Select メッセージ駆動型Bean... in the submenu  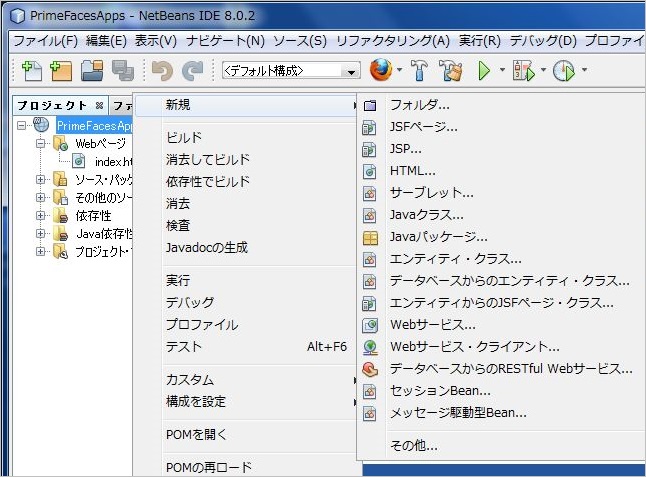coord(502,413)
